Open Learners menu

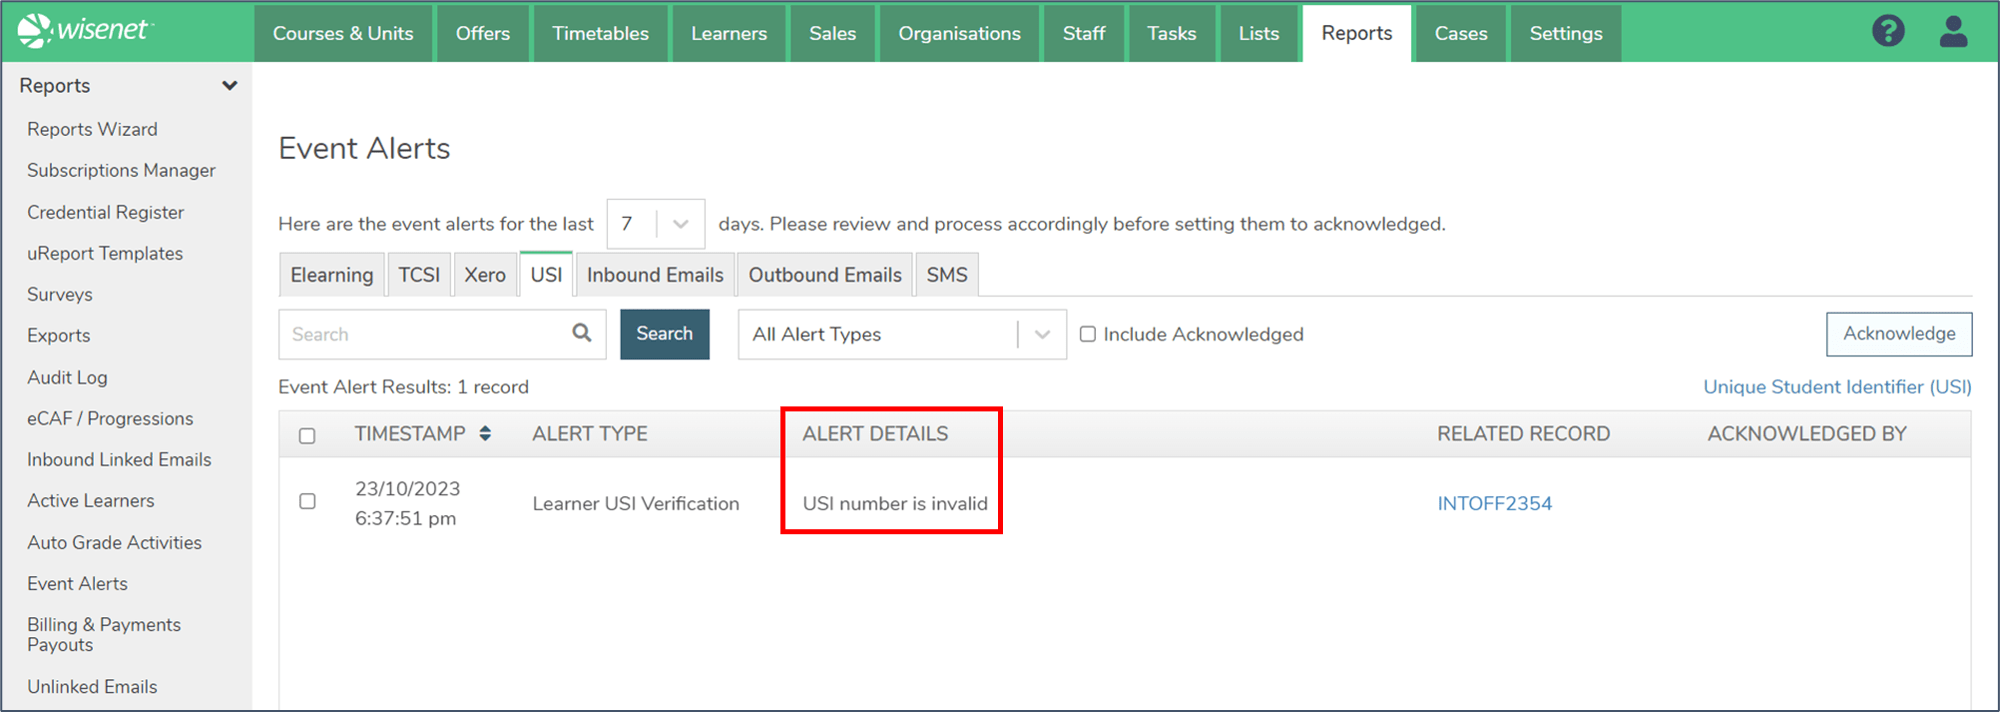[x=729, y=33]
